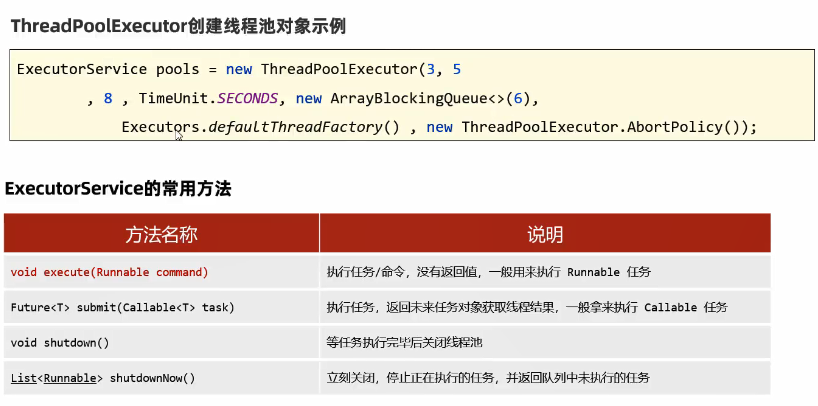Image resolution: width=818 pixels, height=406 pixels.
Task: Click the void shutdown() method cell
Action: click(161, 342)
